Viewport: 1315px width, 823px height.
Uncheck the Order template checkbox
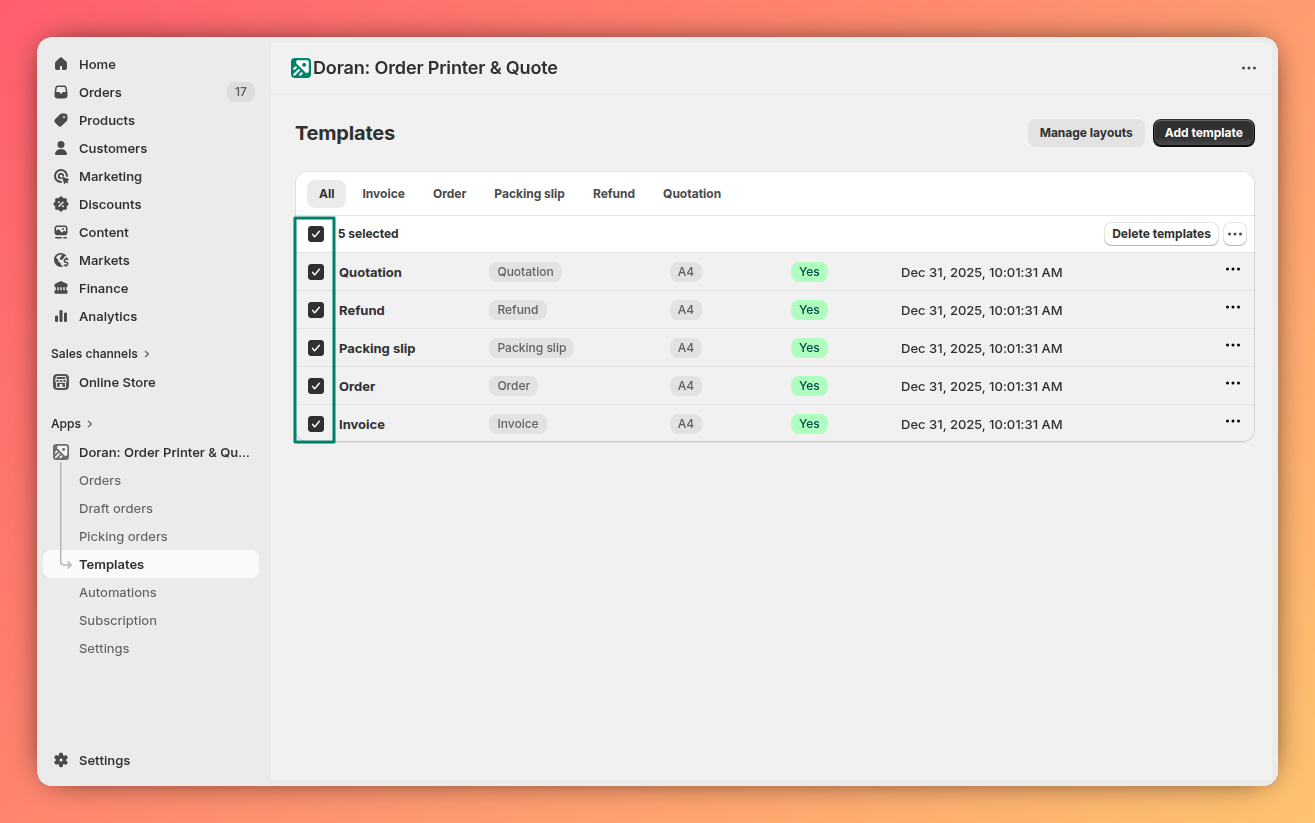click(x=316, y=386)
